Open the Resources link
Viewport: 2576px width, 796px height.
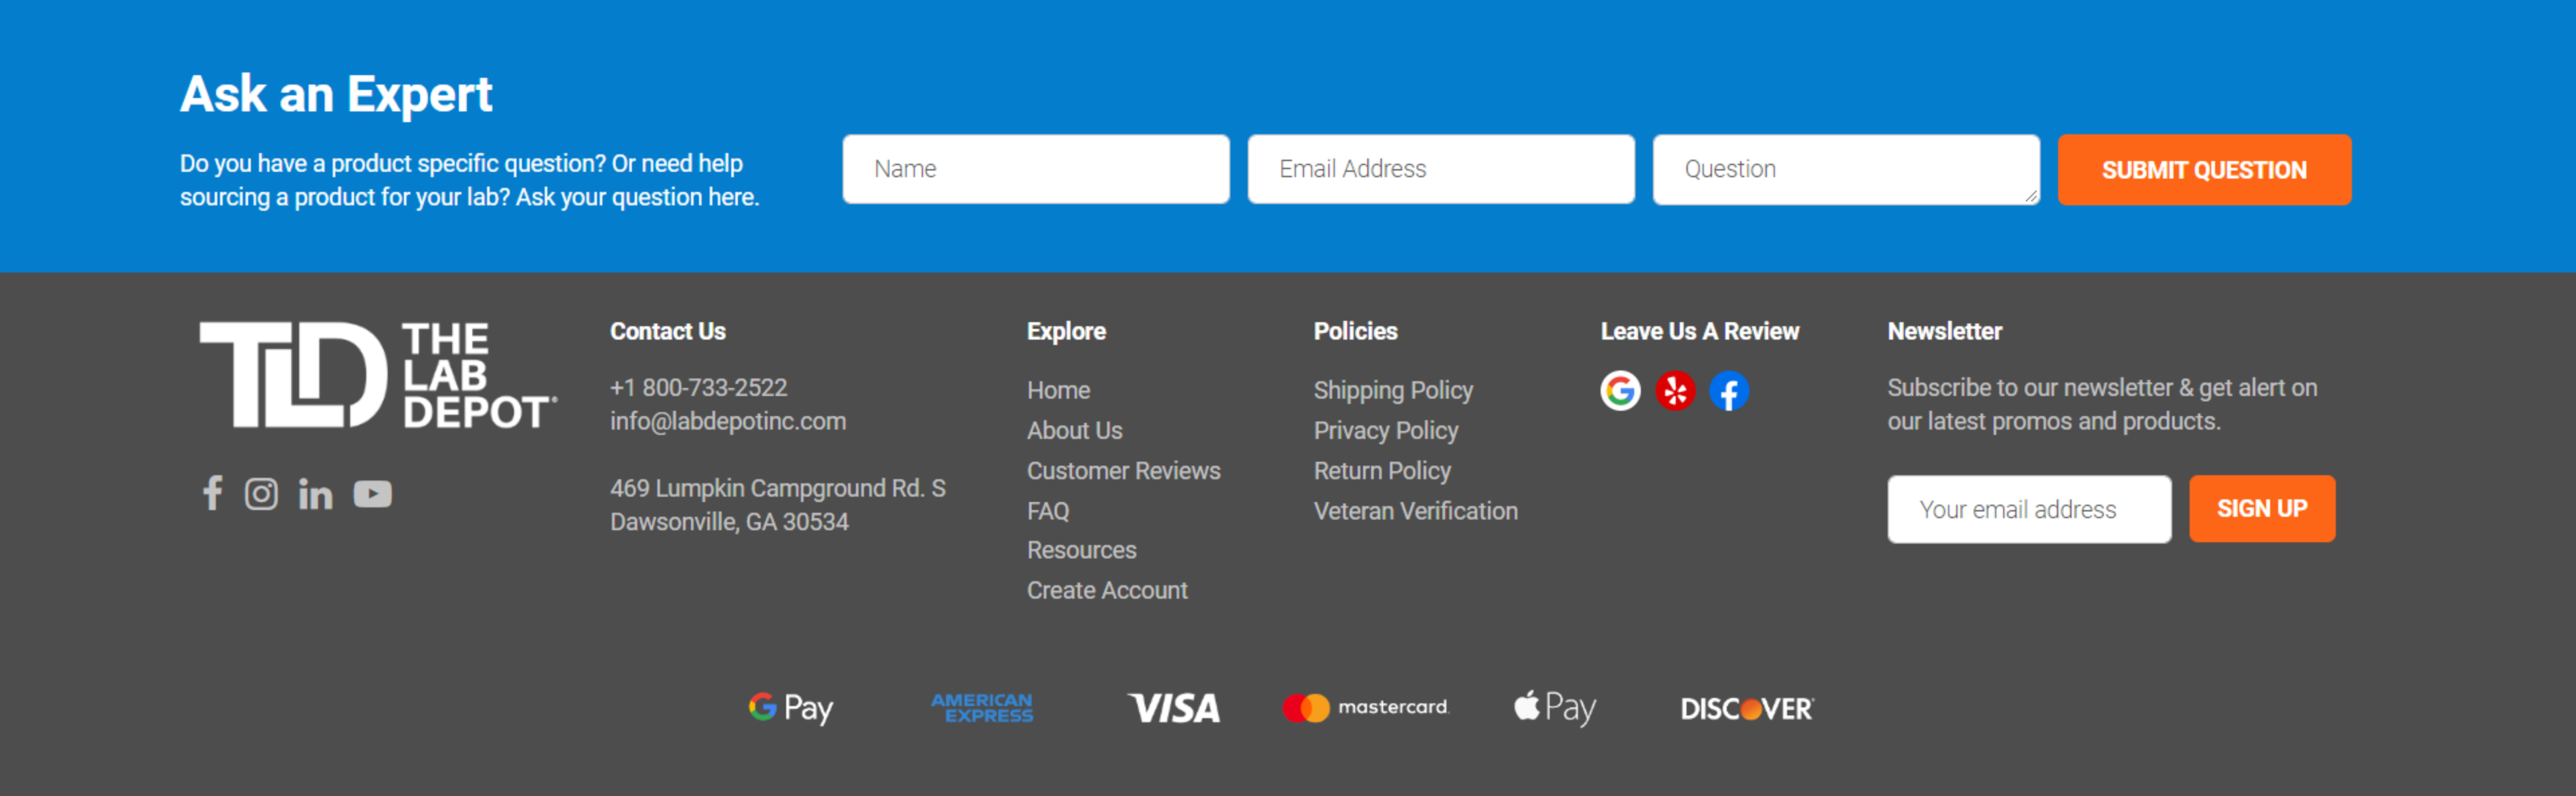(1081, 550)
